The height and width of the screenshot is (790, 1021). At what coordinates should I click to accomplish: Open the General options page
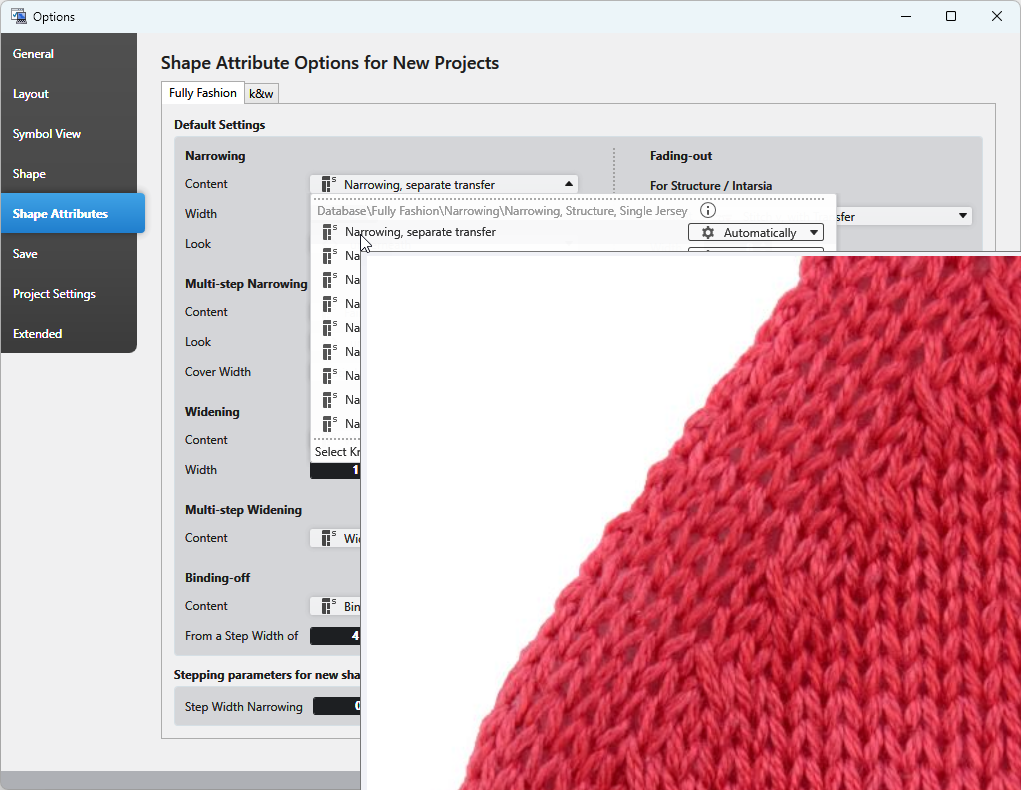[x=34, y=54]
